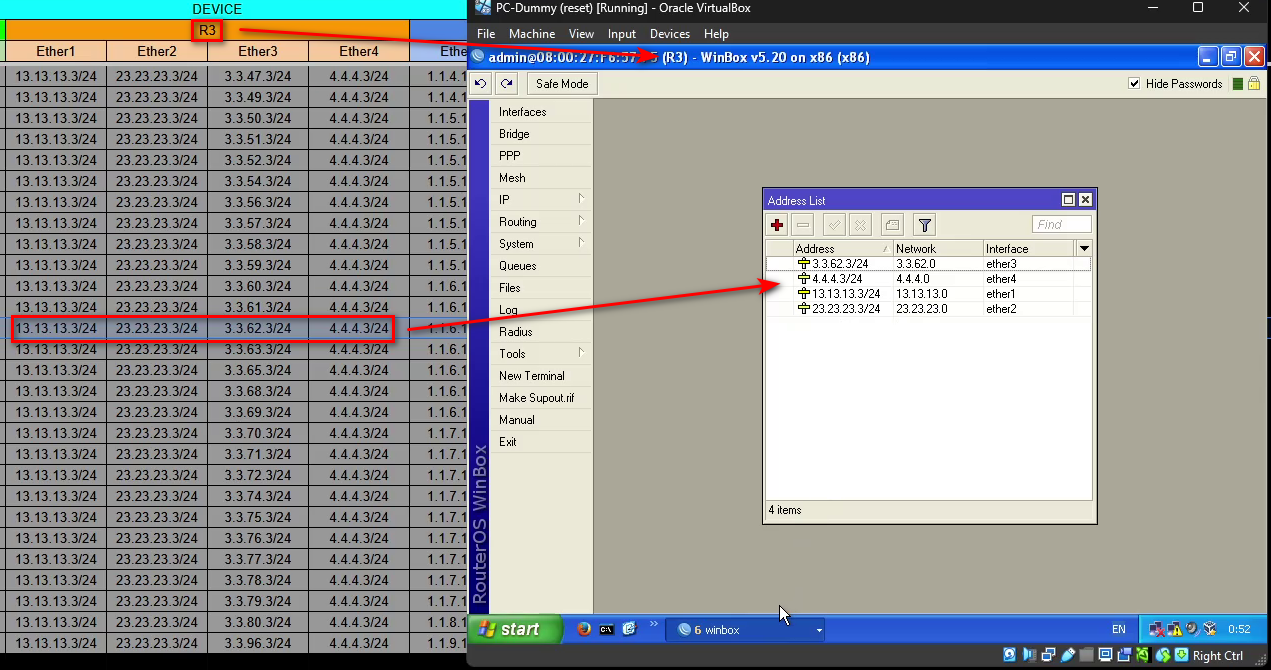1271x670 pixels.
Task: Open Radius in the WinBox sidebar
Action: pos(542,332)
